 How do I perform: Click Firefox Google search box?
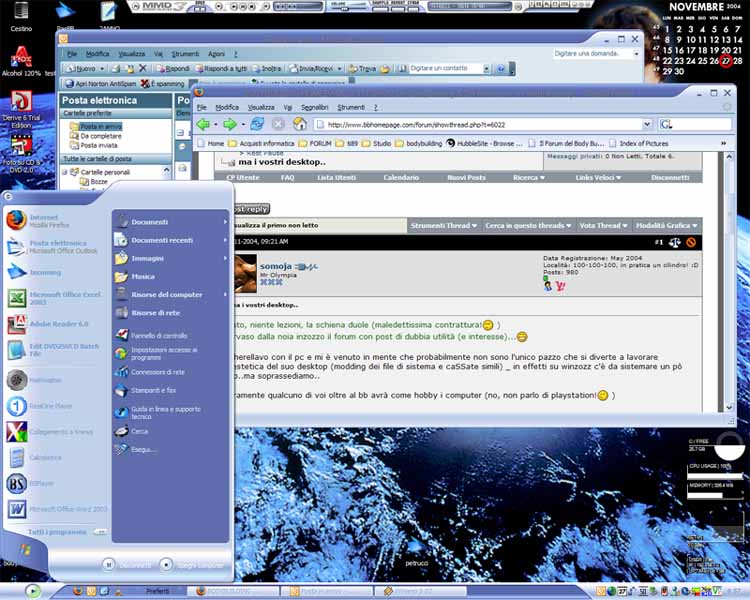(695, 124)
